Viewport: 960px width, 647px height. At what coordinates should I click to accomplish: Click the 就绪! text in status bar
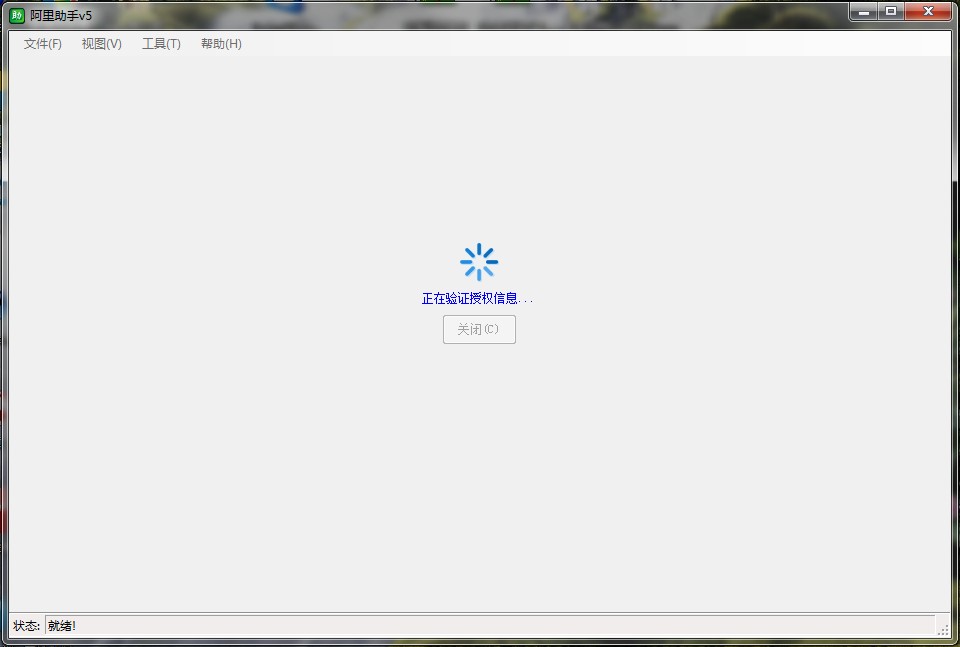pyautogui.click(x=64, y=625)
